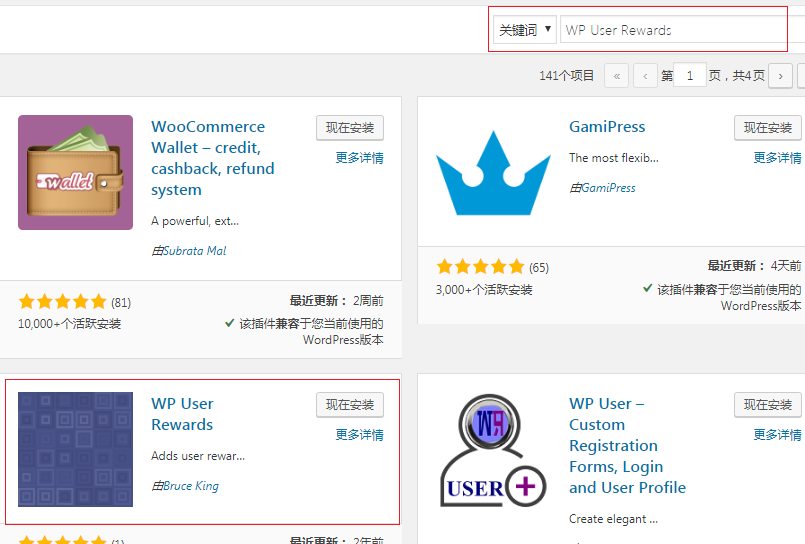Click the WooCommerce Wallet plugin icon
This screenshot has height=544, width=805.
point(75,172)
